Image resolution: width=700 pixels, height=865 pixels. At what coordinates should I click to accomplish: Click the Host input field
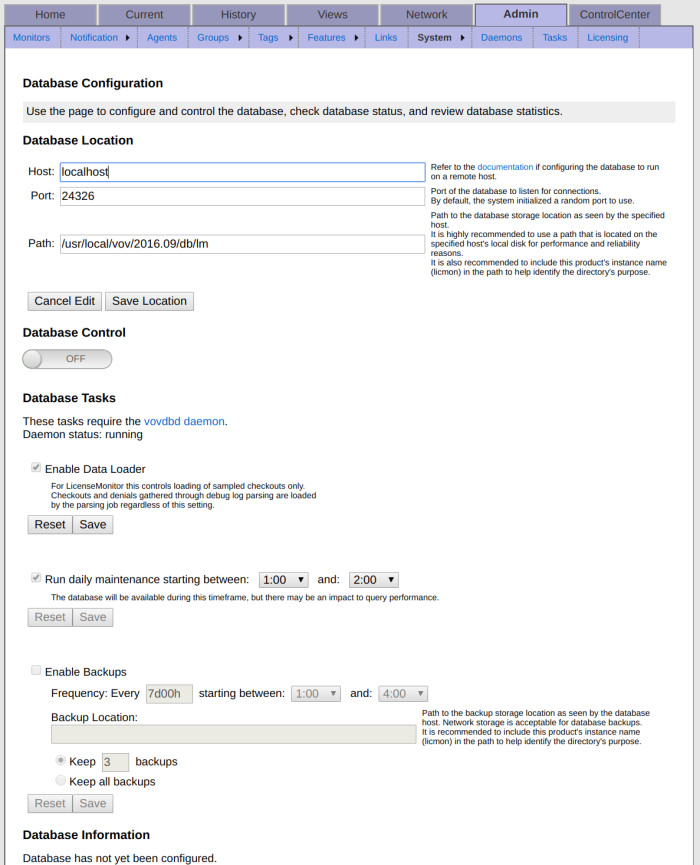point(242,172)
